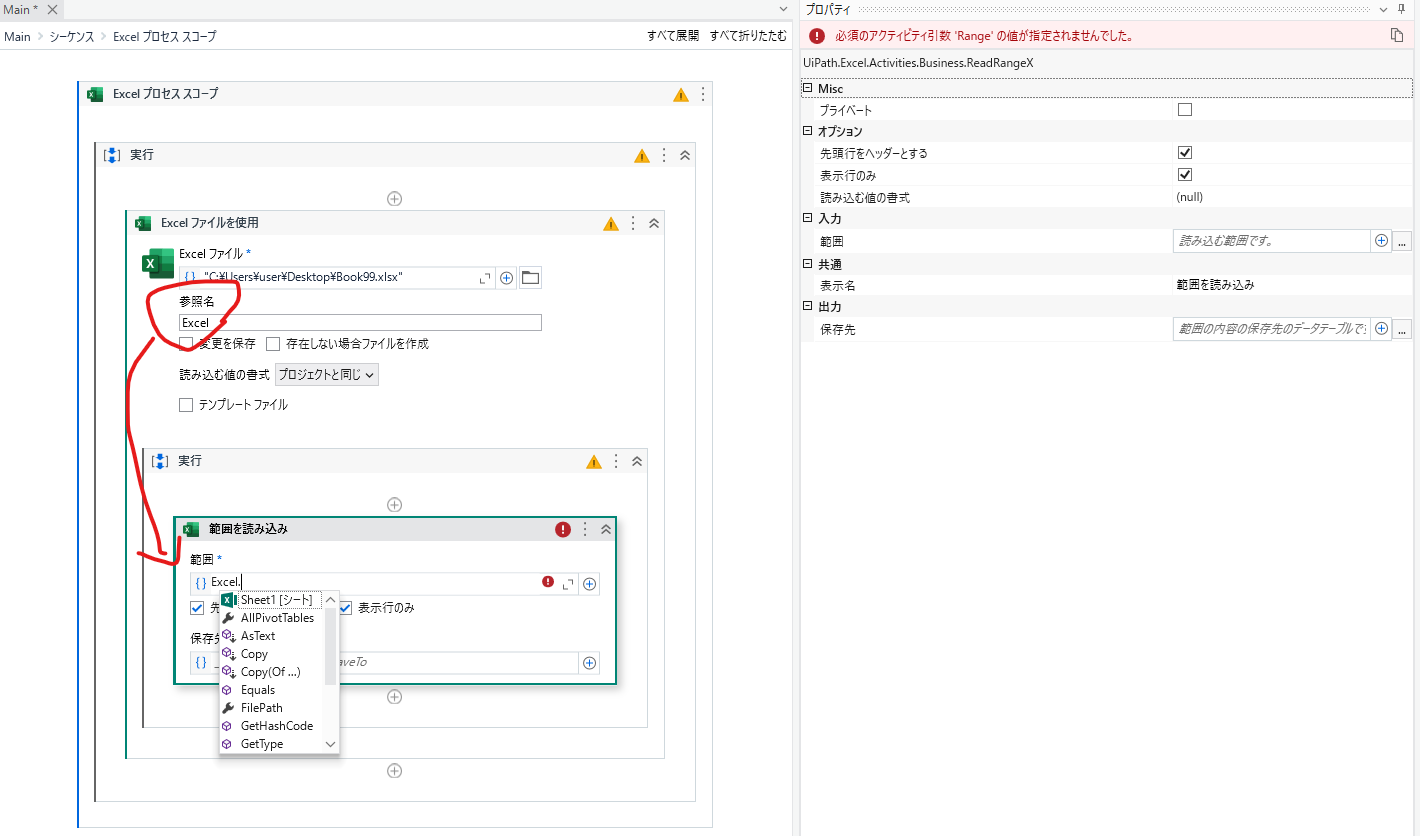Click plus button for 保存先 in Properties panel
The width and height of the screenshot is (1420, 836).
[x=1382, y=329]
